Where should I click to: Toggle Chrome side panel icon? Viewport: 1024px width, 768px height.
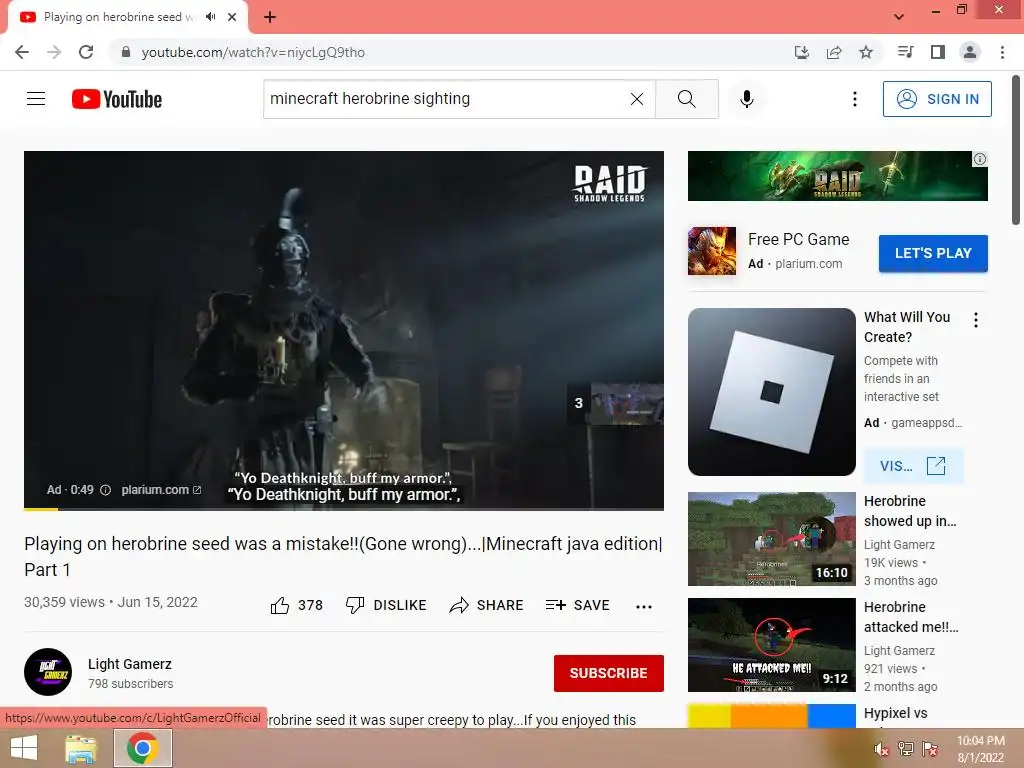coord(938,52)
